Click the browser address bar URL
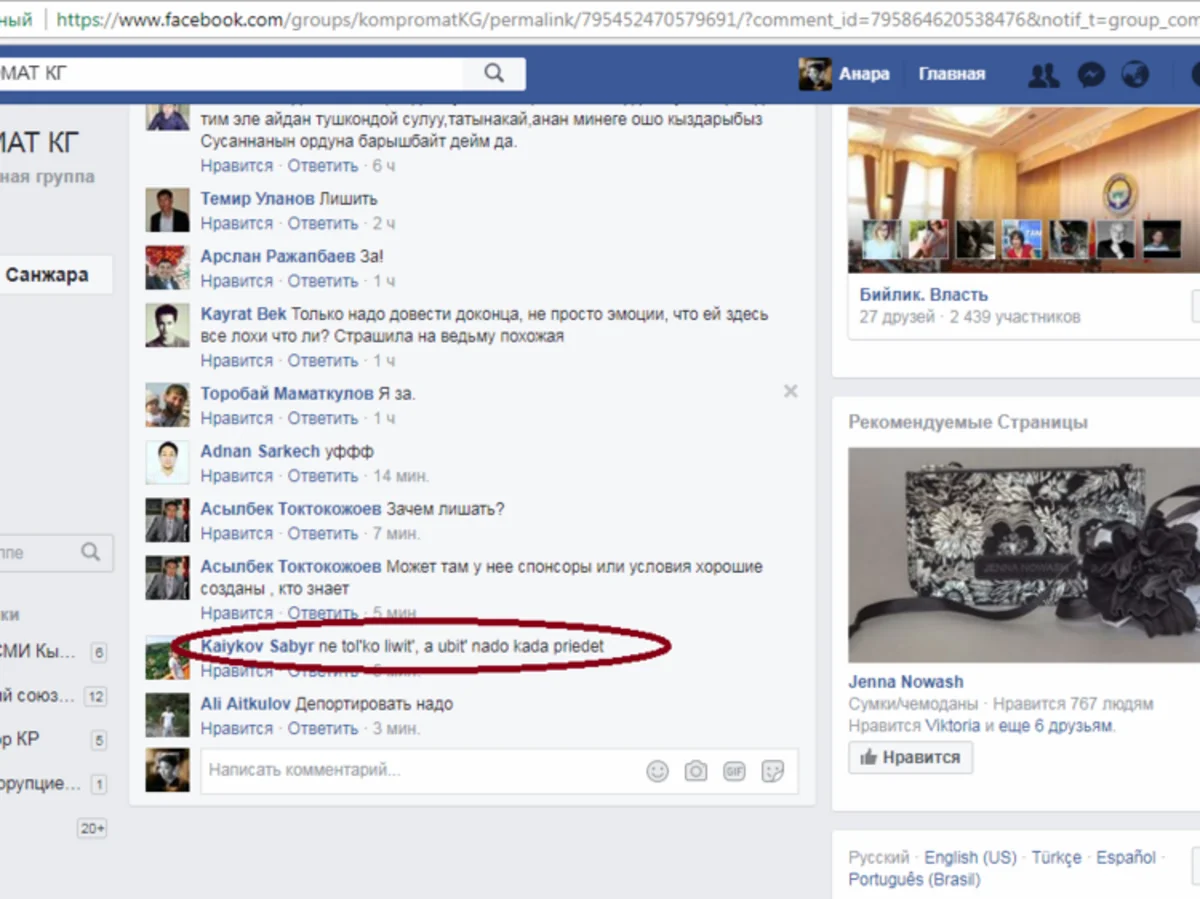Image resolution: width=1200 pixels, height=899 pixels. [628, 19]
